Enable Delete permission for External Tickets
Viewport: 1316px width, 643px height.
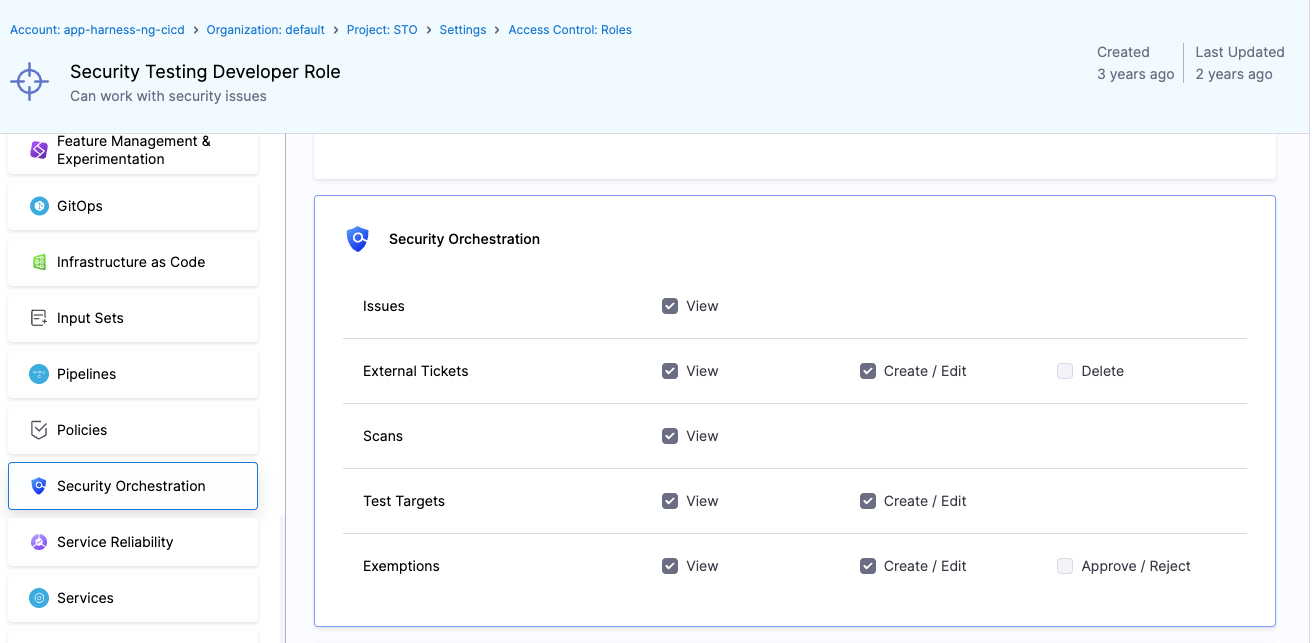1065,371
